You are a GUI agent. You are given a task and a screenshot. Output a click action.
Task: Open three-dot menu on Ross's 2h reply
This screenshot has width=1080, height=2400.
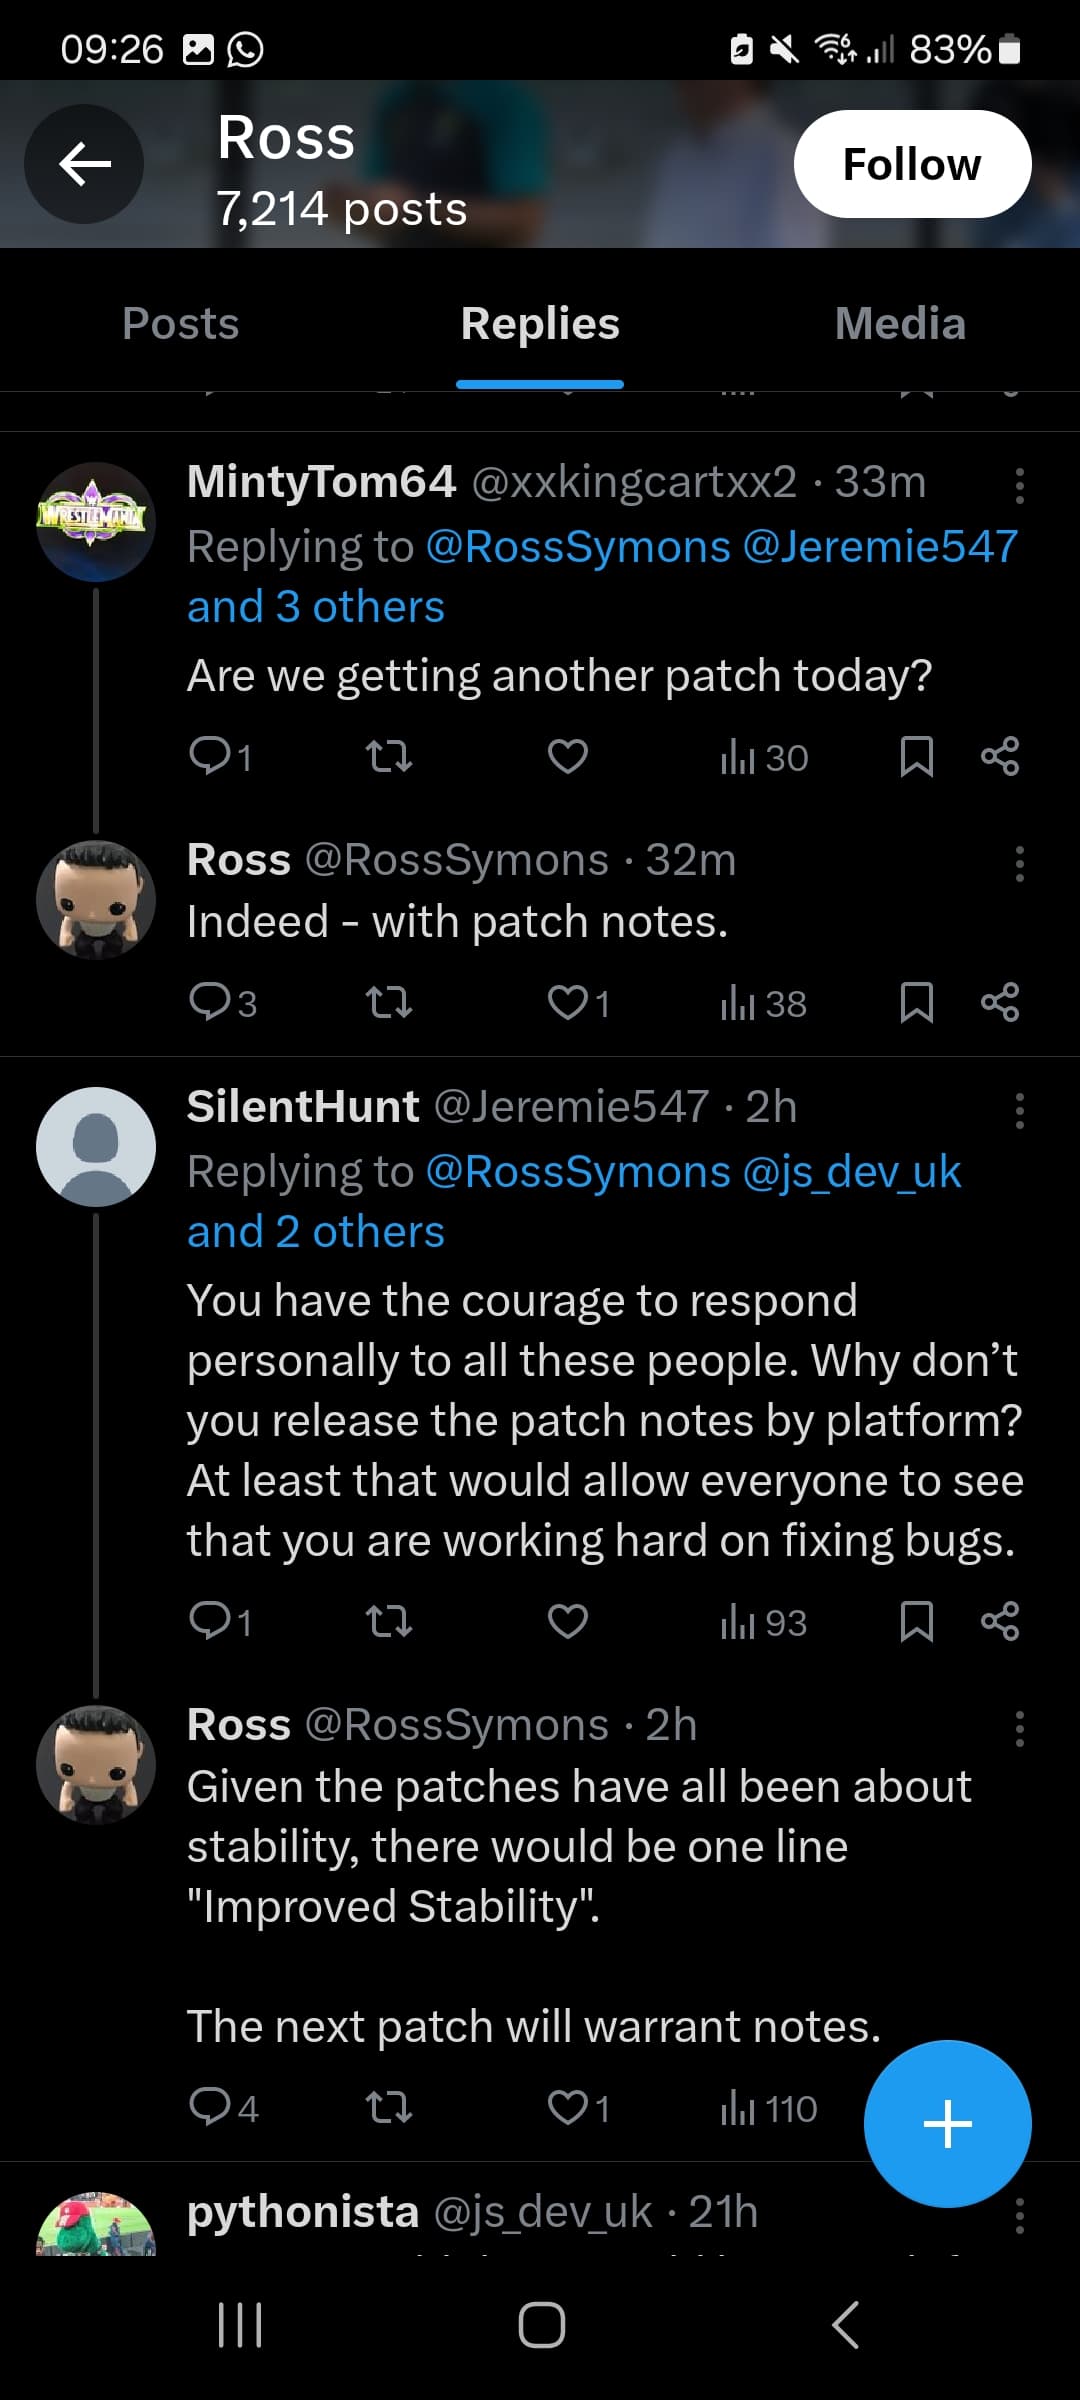tap(1019, 1729)
